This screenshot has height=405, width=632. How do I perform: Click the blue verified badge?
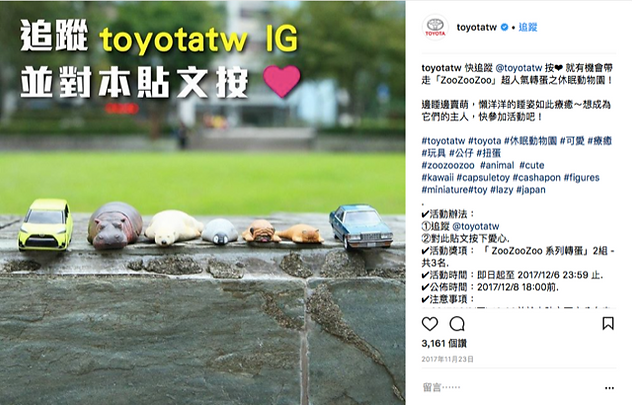(x=504, y=27)
